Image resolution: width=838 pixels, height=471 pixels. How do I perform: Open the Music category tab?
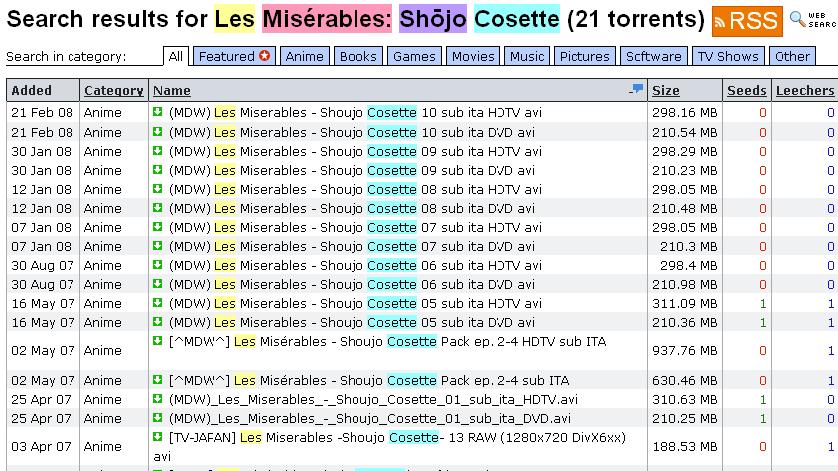[x=526, y=56]
